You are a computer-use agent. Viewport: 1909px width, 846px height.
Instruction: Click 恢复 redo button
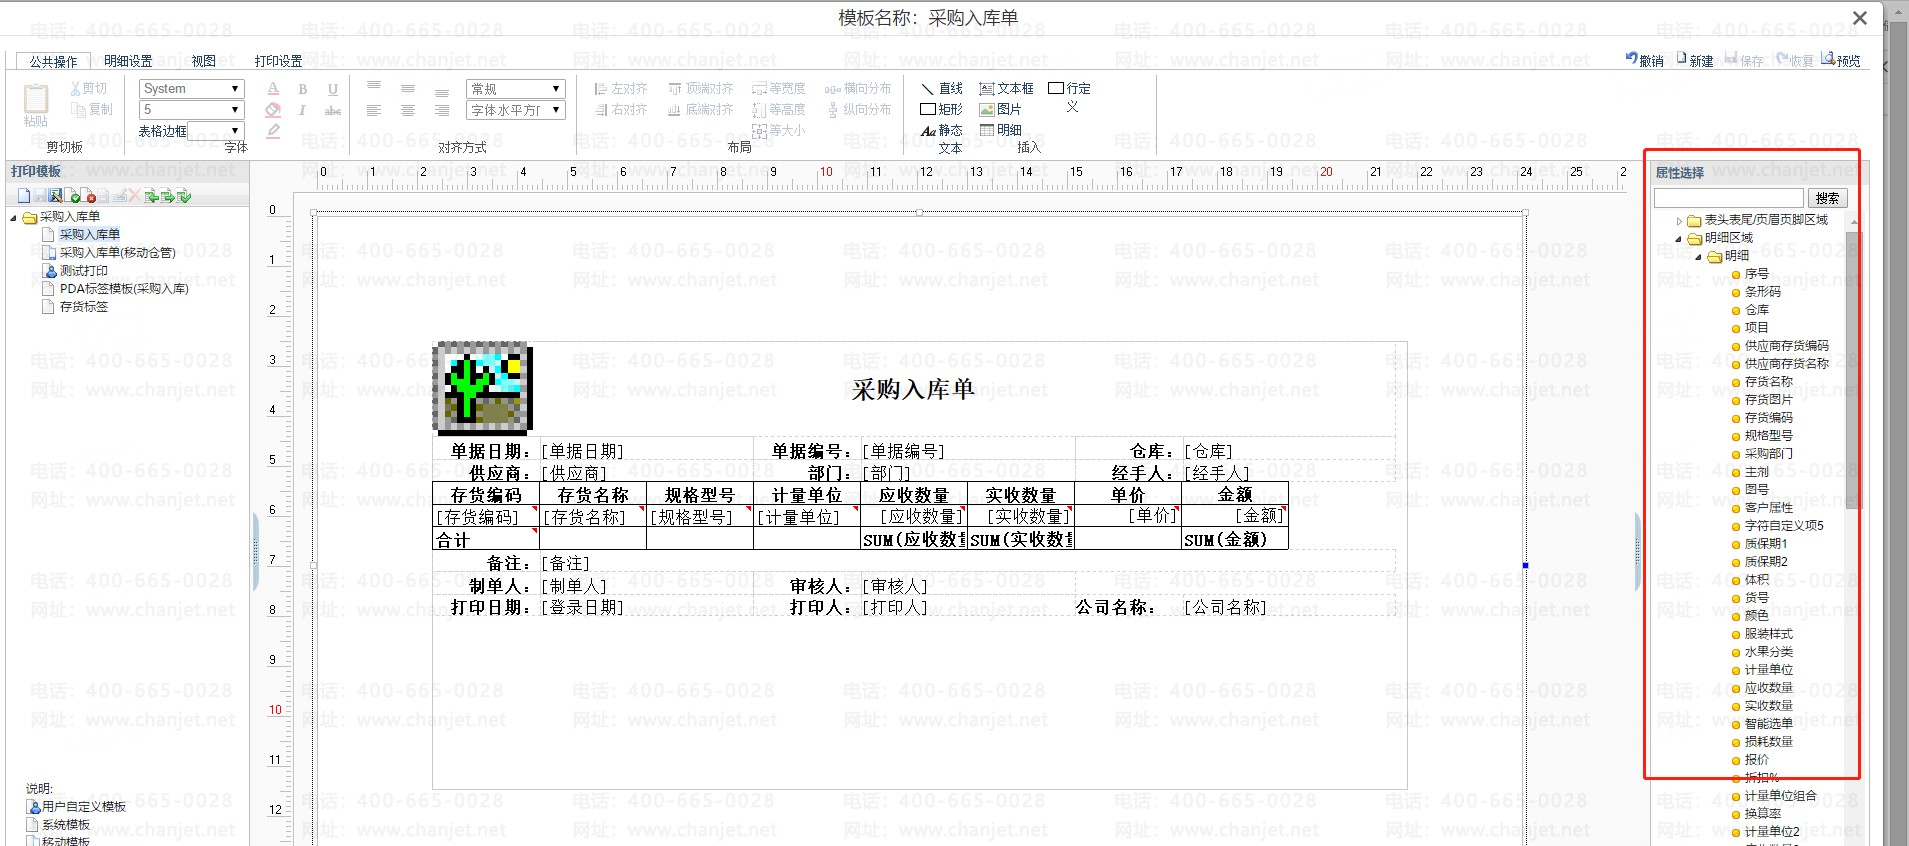point(1795,60)
